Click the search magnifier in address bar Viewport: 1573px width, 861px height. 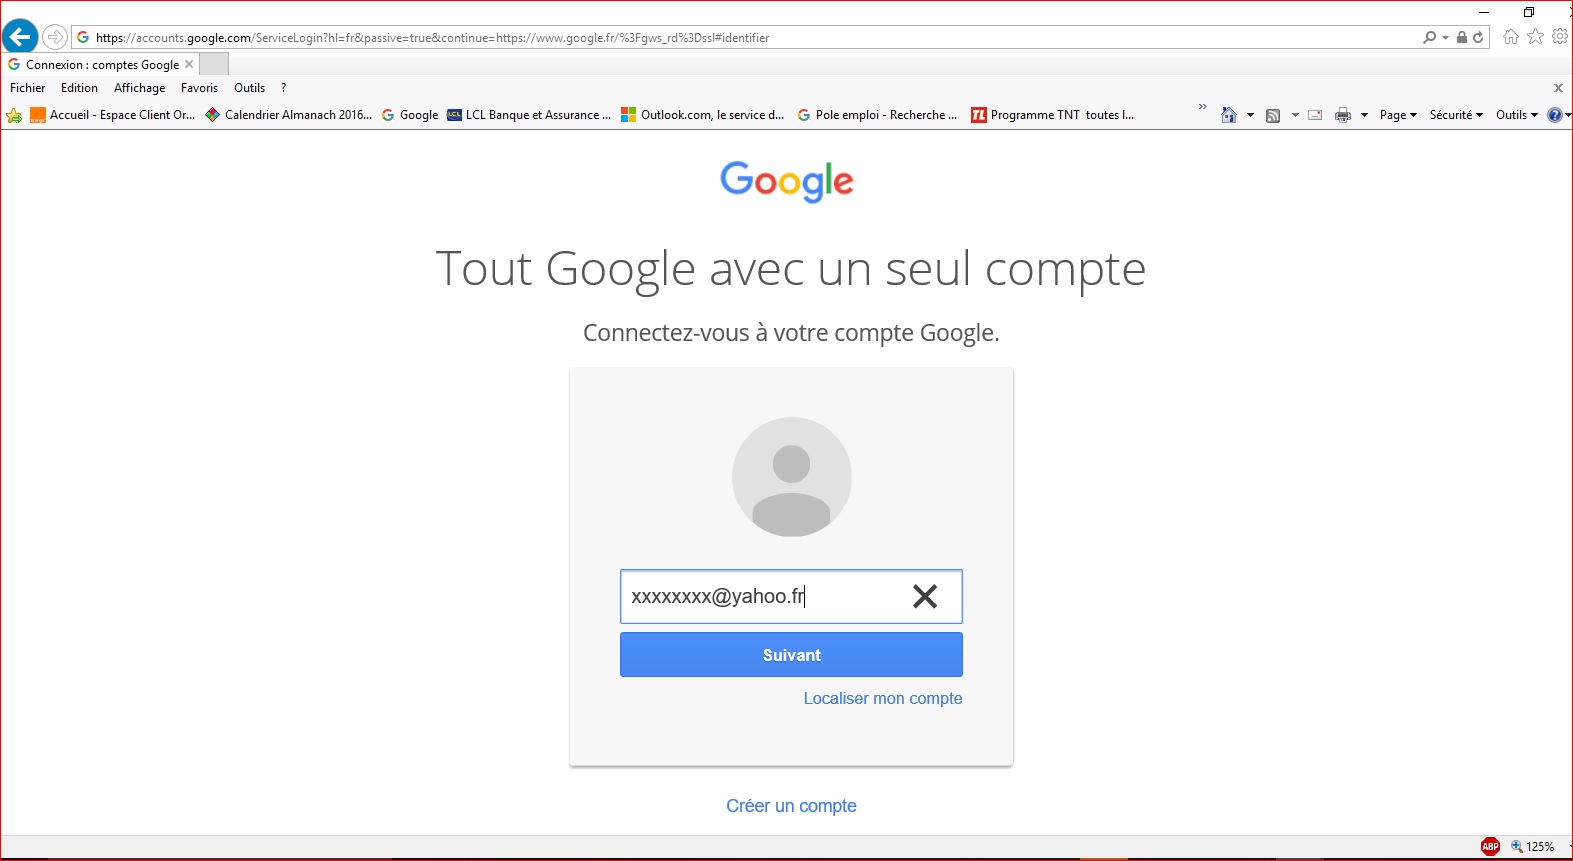coord(1430,37)
